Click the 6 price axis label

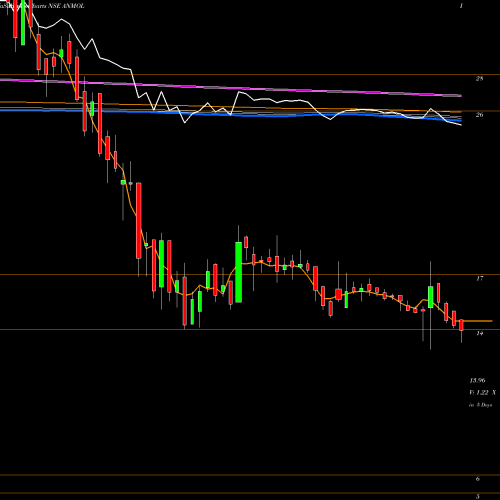pyautogui.click(x=477, y=479)
